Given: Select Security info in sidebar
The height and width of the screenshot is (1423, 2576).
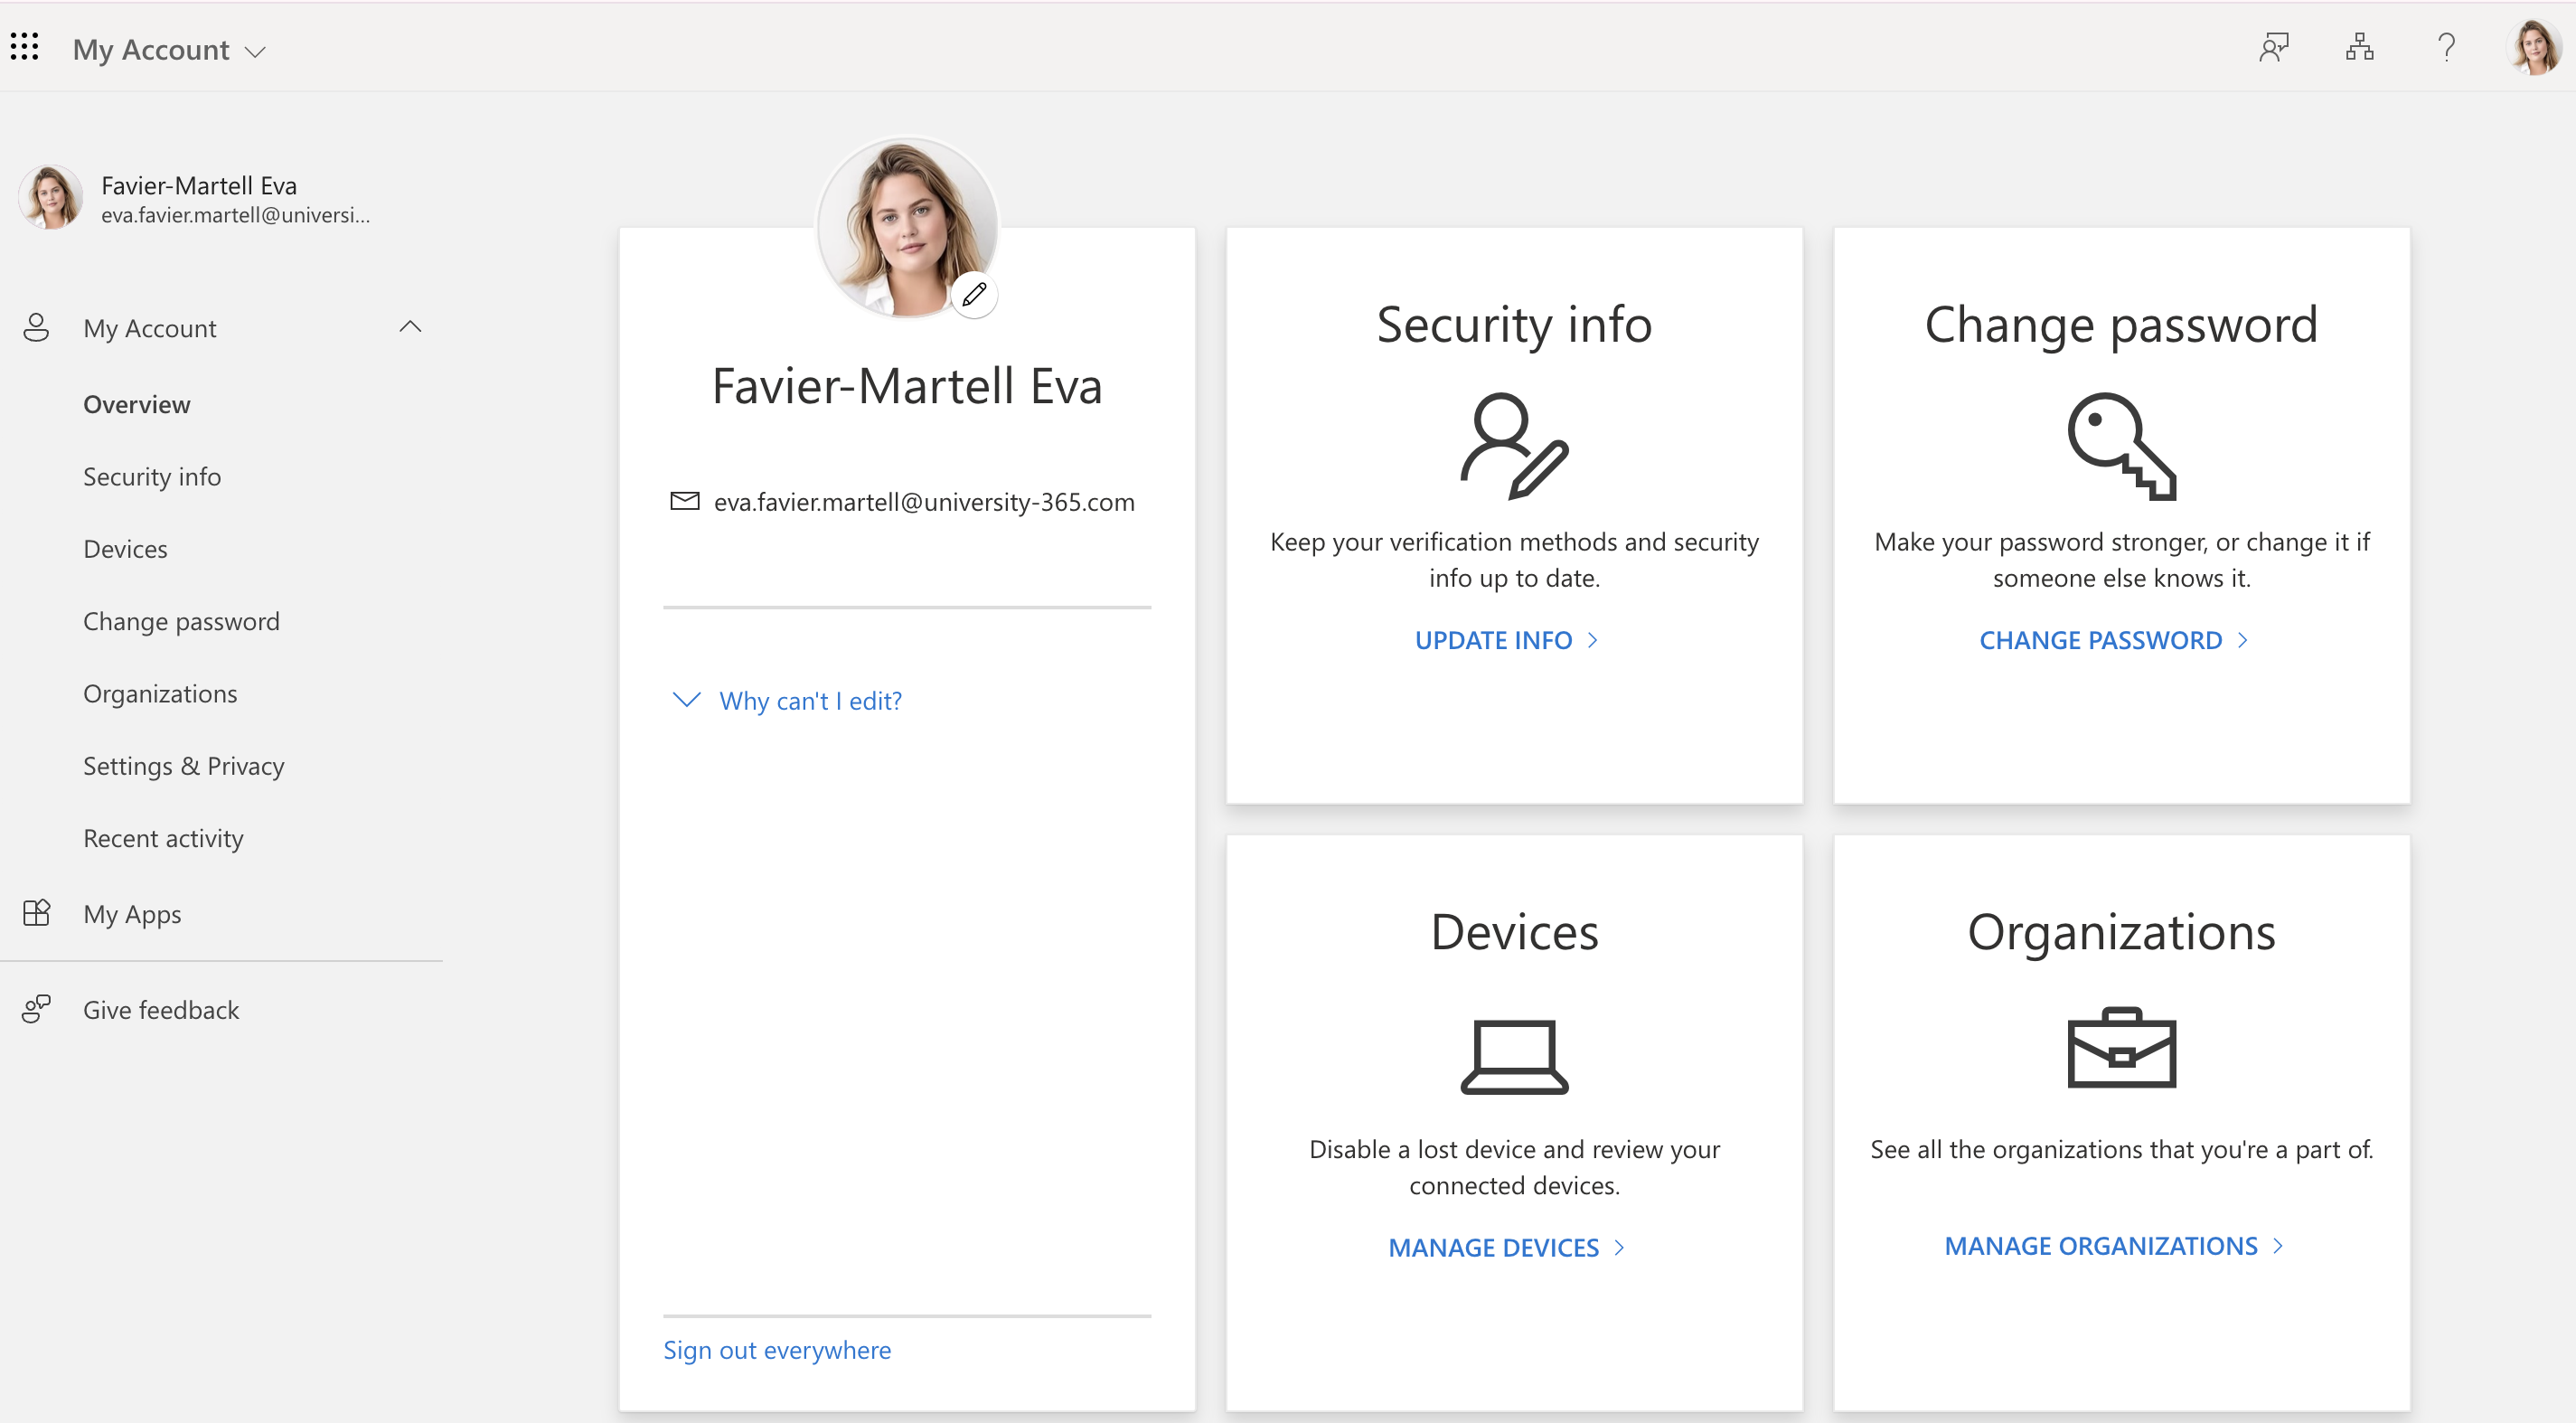Looking at the screenshot, I should tap(152, 477).
